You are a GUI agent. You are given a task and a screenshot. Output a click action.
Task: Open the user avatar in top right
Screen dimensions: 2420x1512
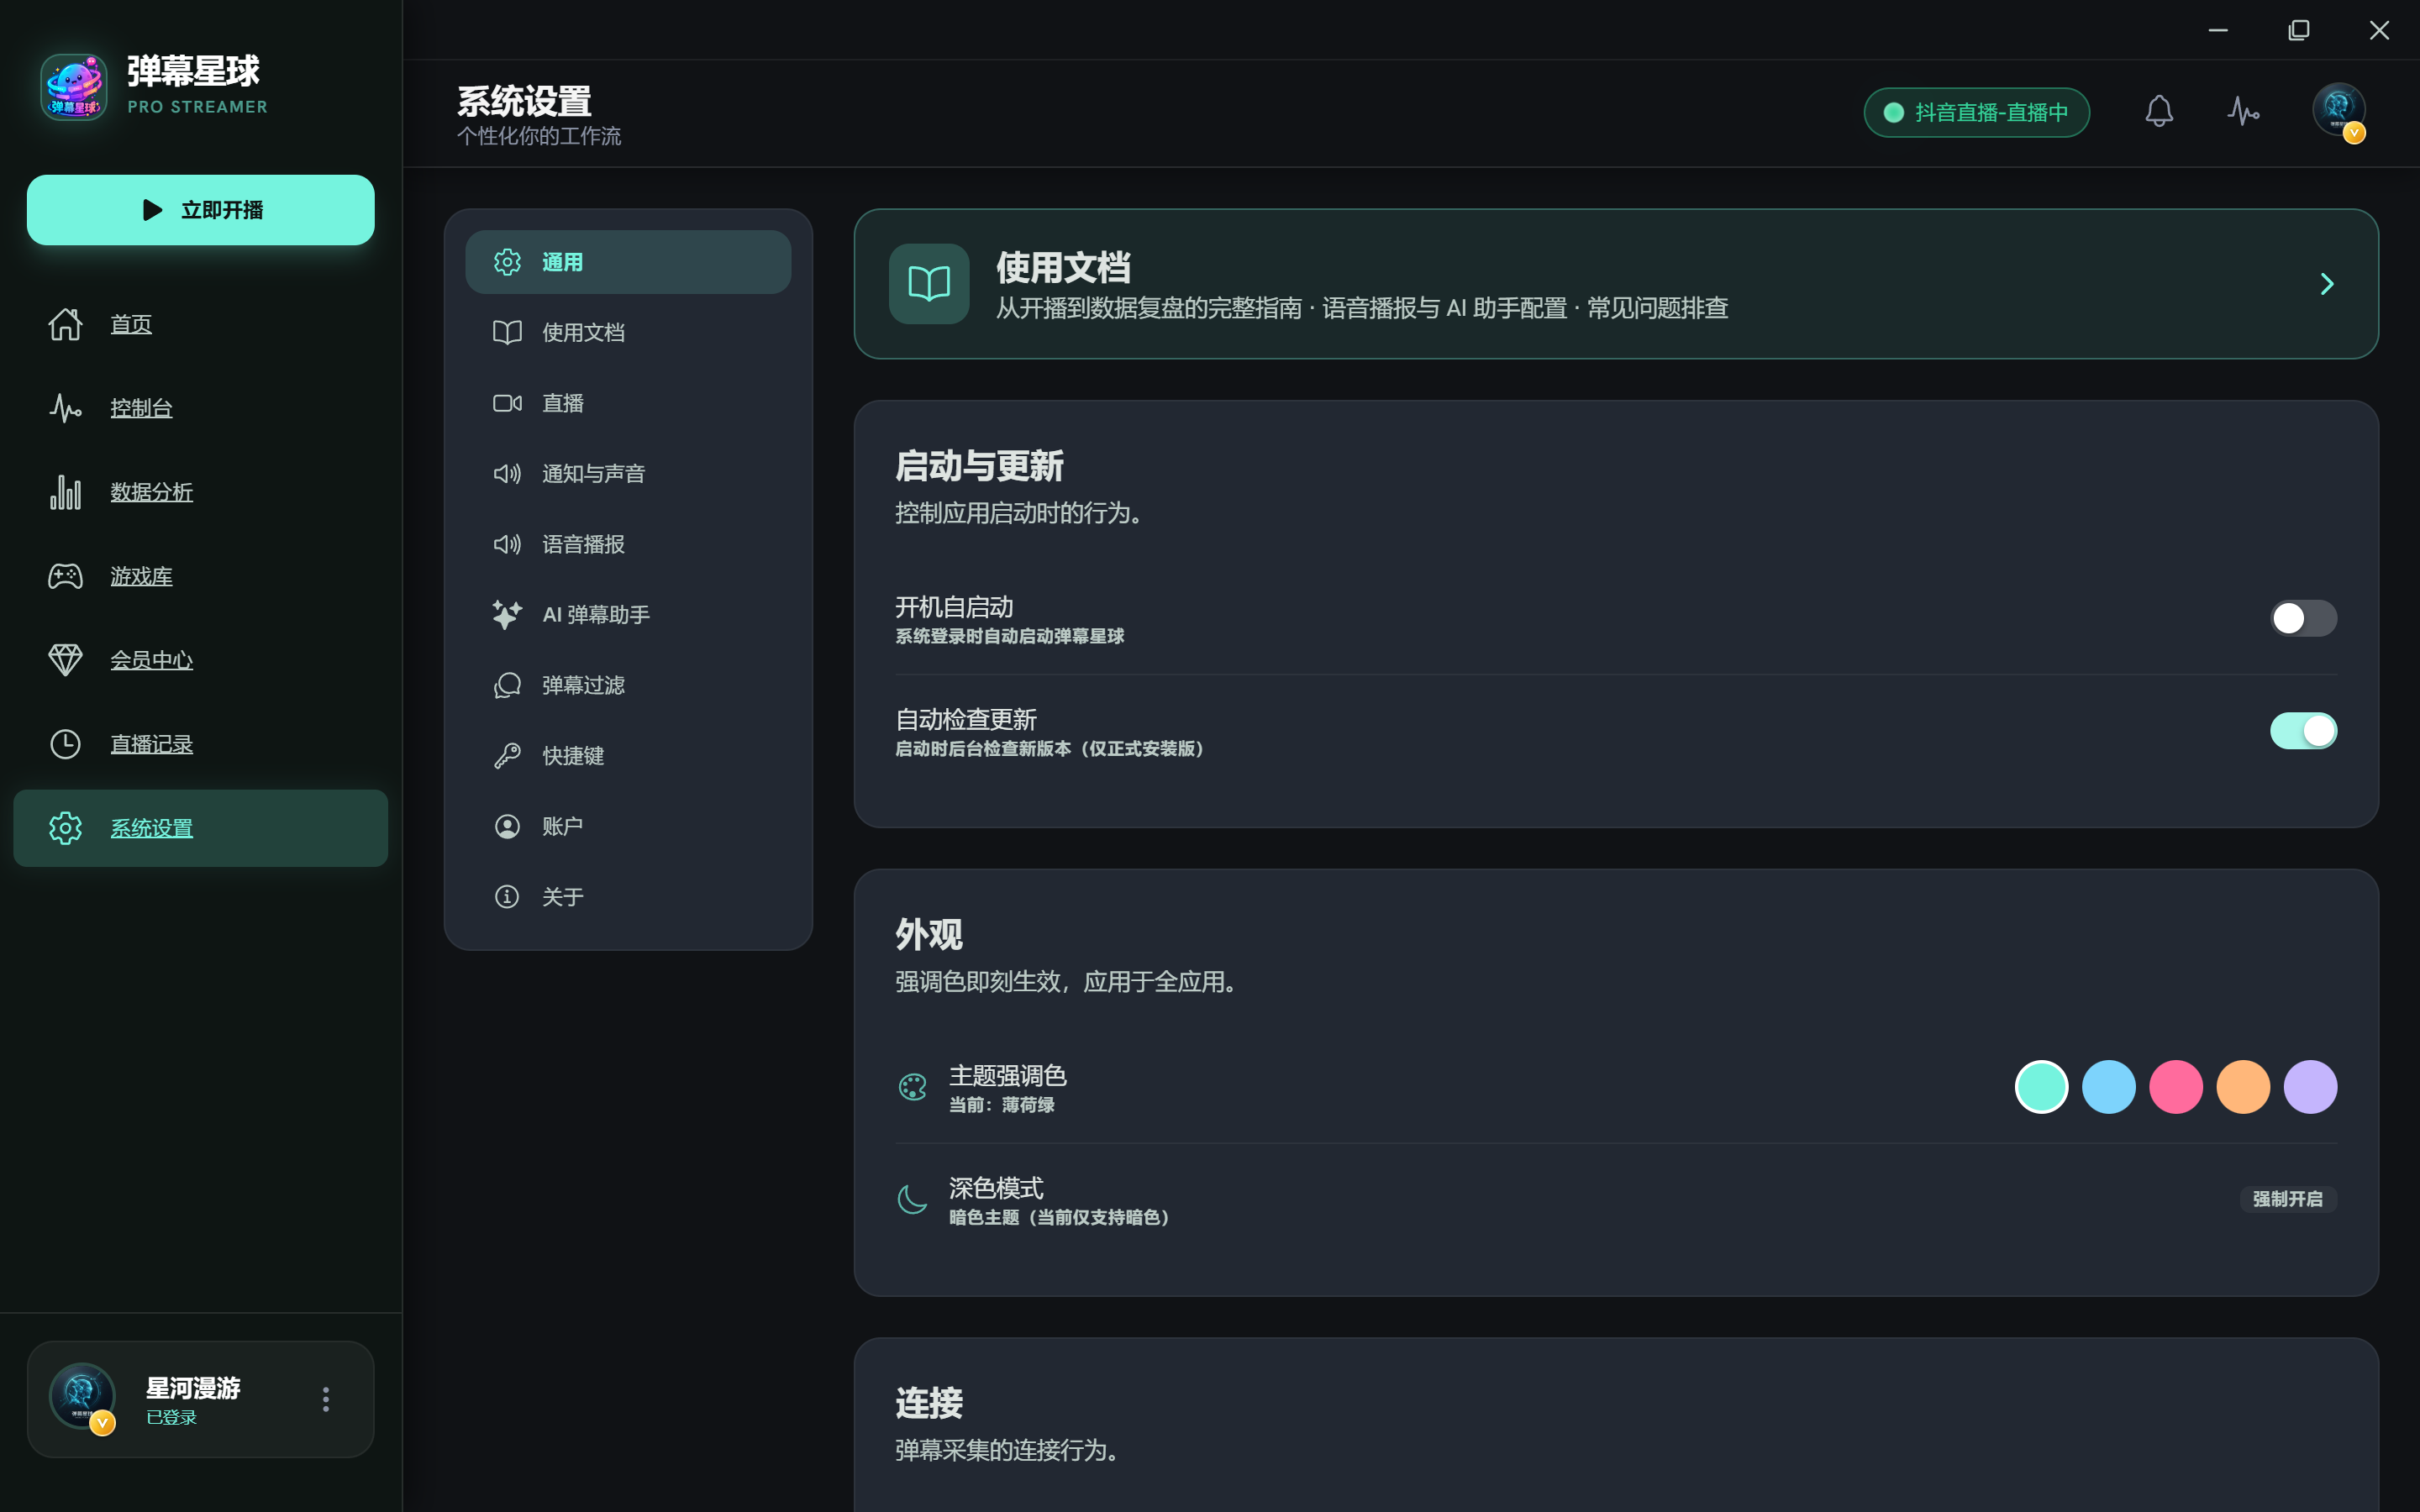point(2339,111)
